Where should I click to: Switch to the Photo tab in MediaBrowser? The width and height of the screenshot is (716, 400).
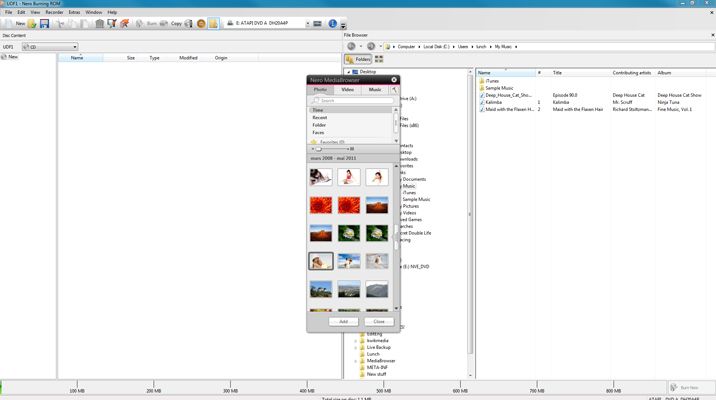(321, 89)
